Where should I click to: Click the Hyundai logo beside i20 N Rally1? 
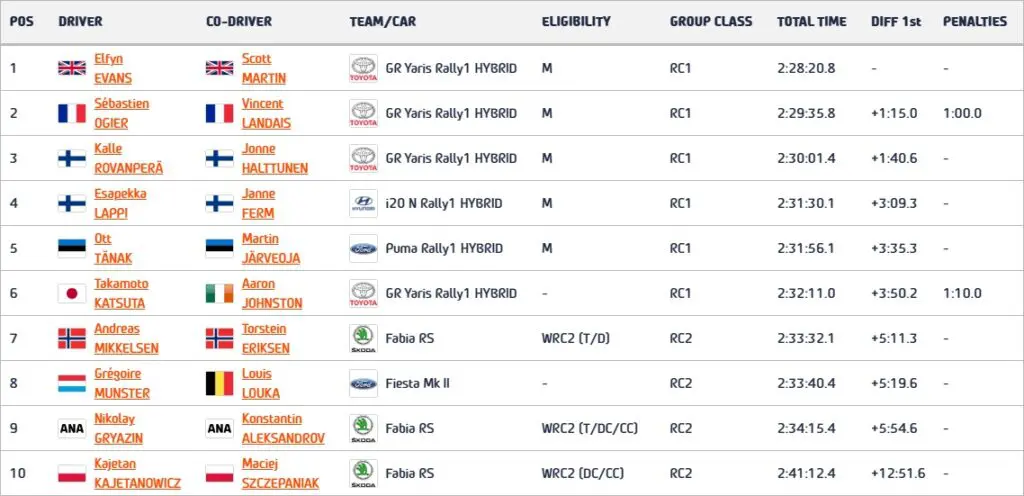[x=363, y=204]
